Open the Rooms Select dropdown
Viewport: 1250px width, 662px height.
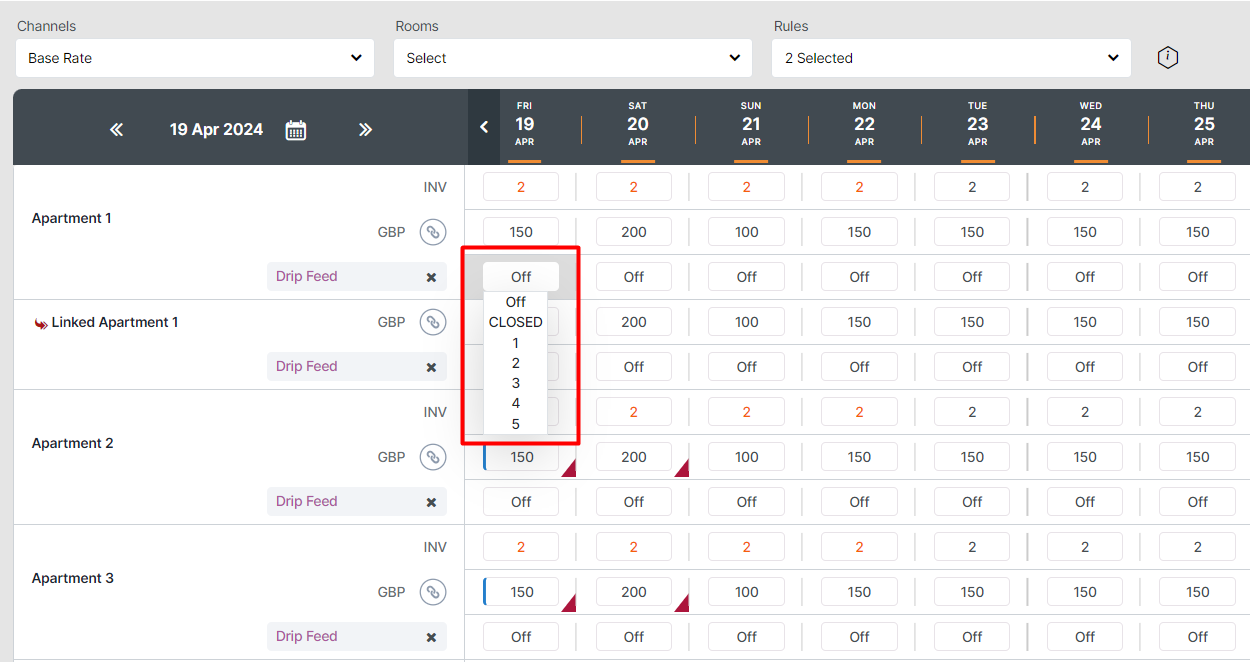(573, 58)
